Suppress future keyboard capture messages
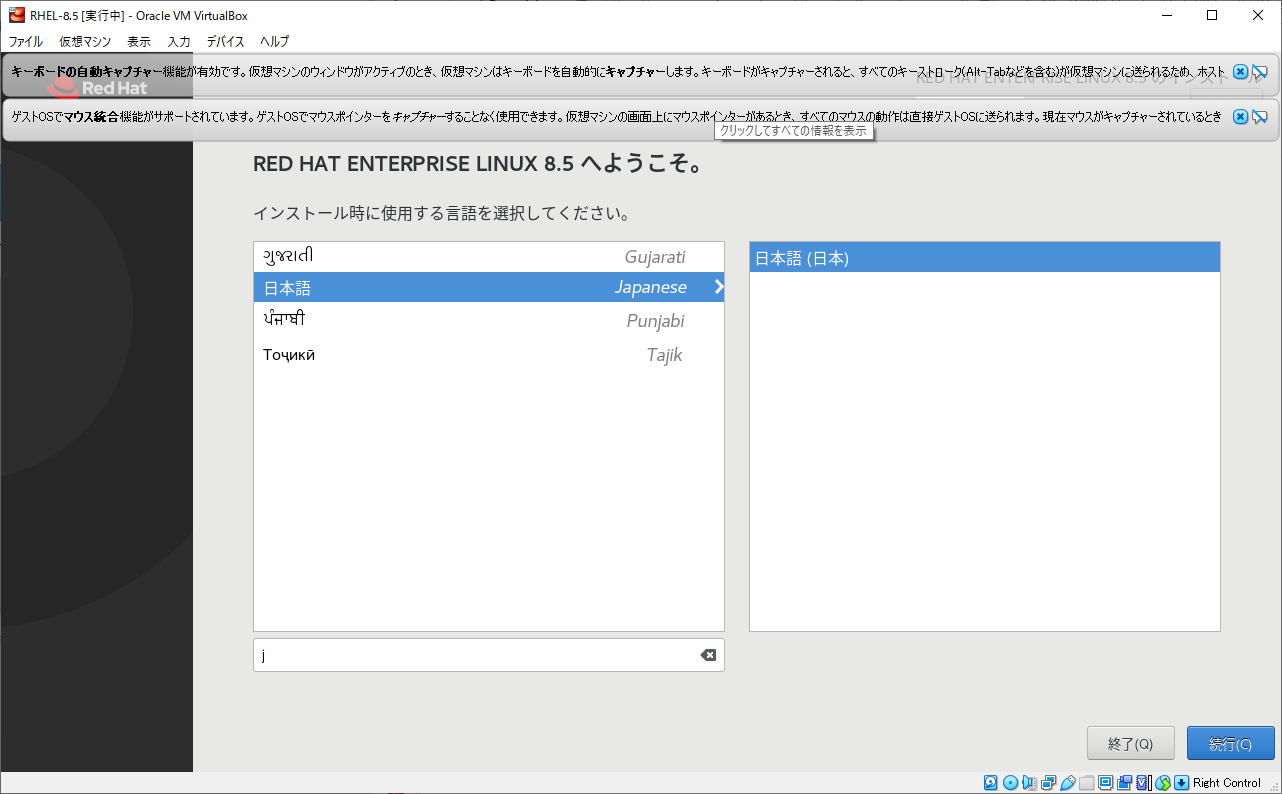 (1260, 72)
